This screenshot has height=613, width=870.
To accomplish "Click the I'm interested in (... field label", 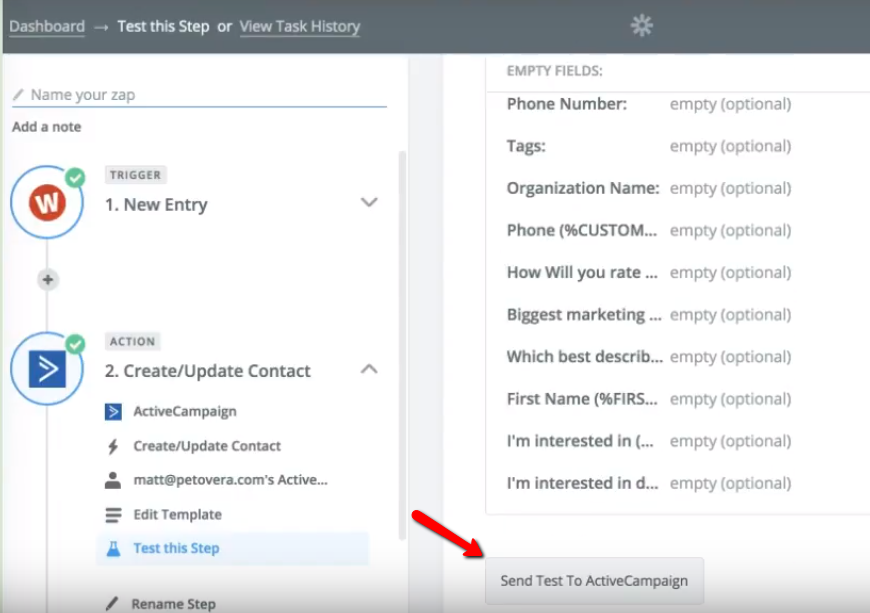I will coord(580,441).
